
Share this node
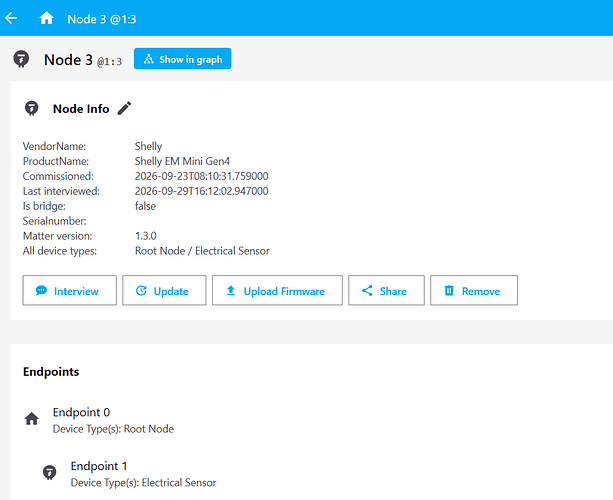386,290
